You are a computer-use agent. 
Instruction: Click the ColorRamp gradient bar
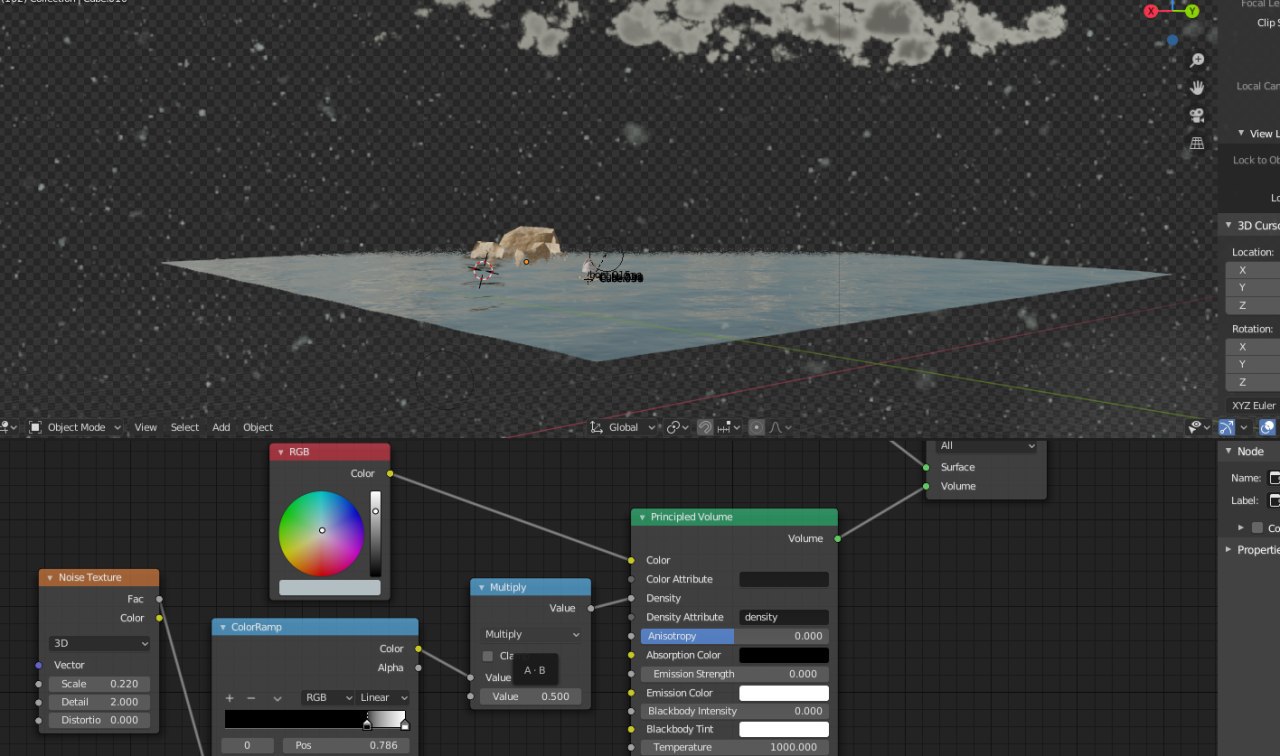[315, 719]
